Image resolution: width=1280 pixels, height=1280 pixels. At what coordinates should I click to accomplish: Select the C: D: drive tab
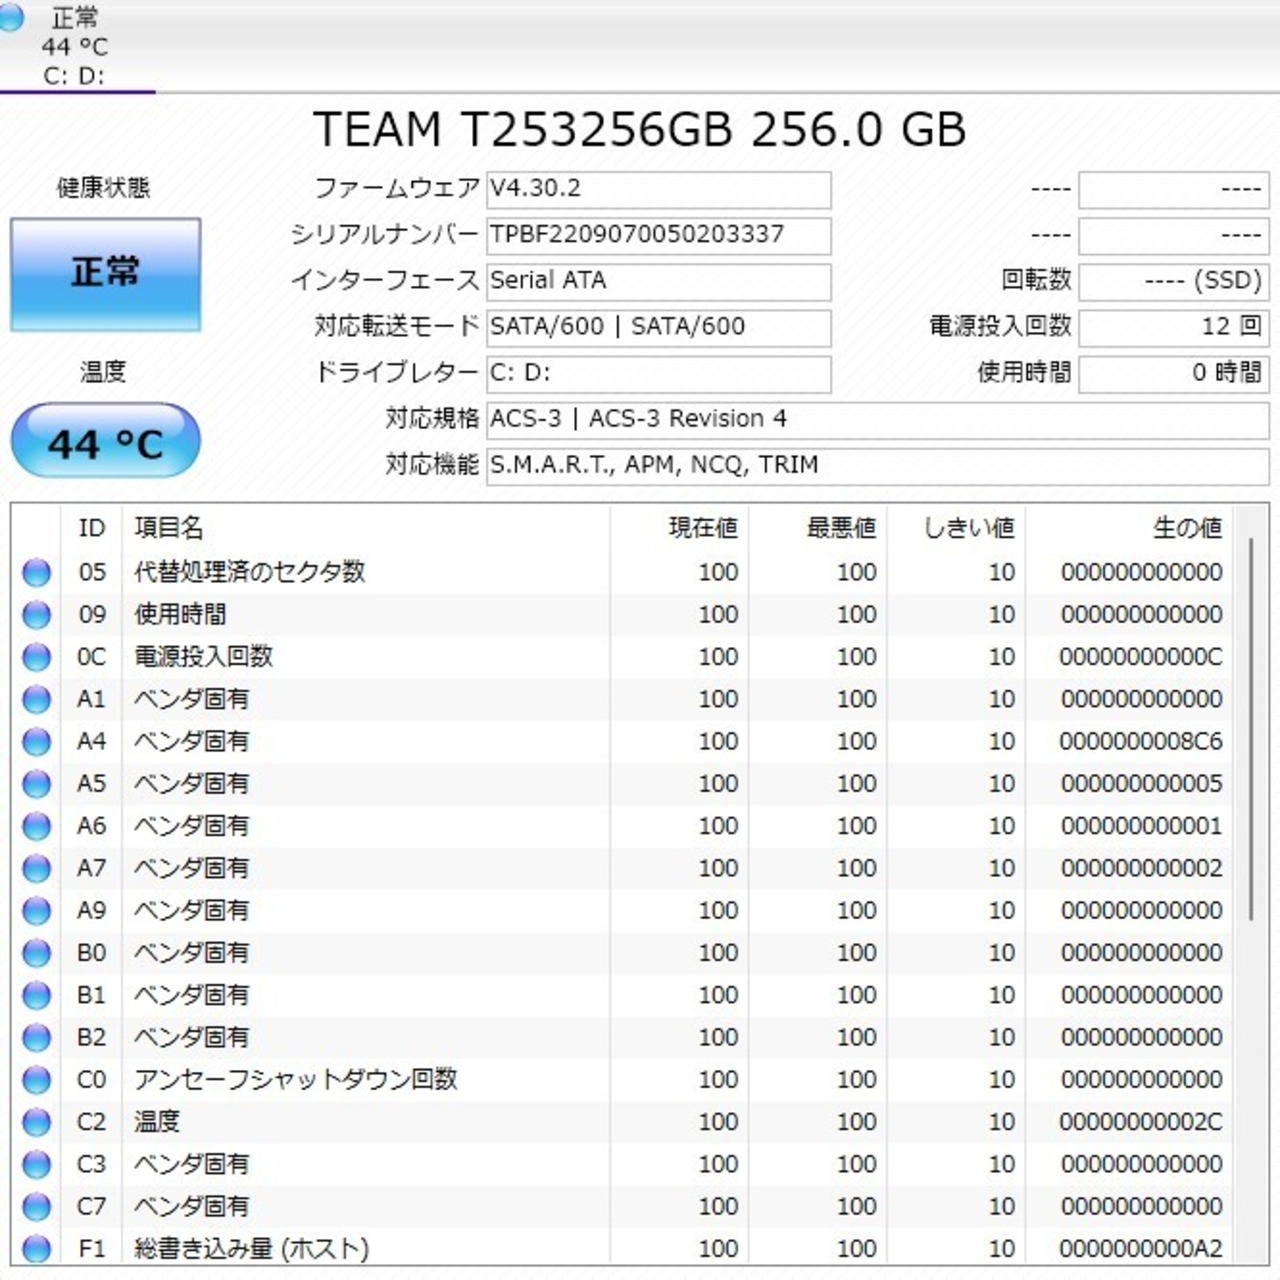point(75,46)
